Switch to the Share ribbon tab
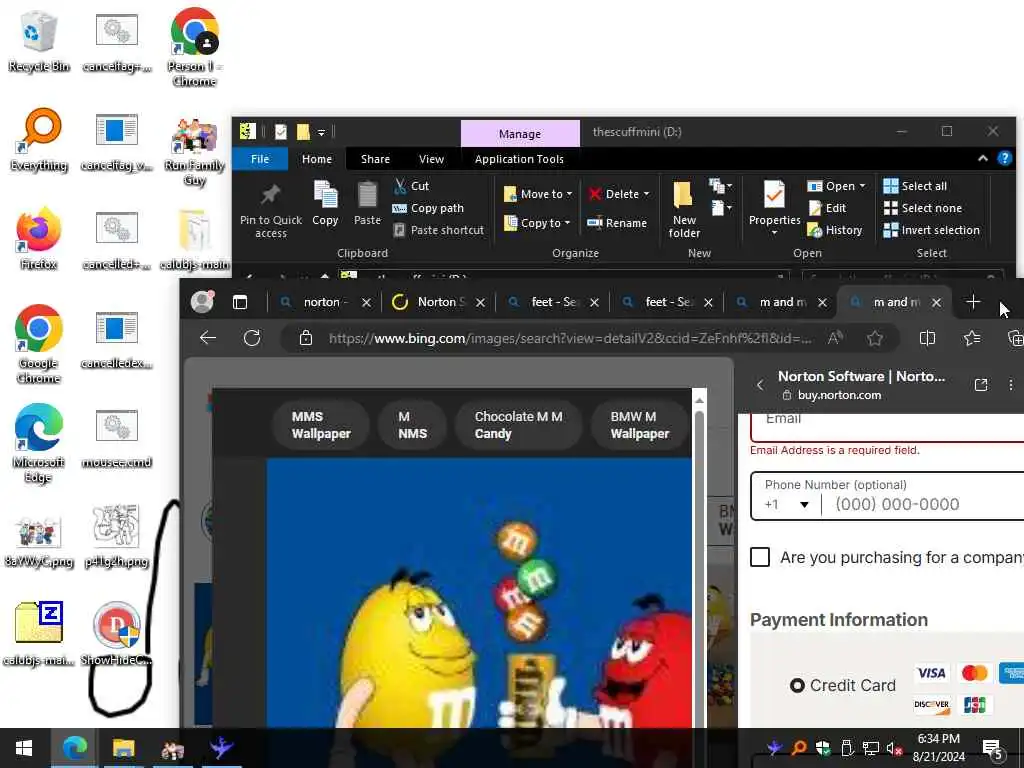Screen dimensions: 1024x768 pos(376,159)
